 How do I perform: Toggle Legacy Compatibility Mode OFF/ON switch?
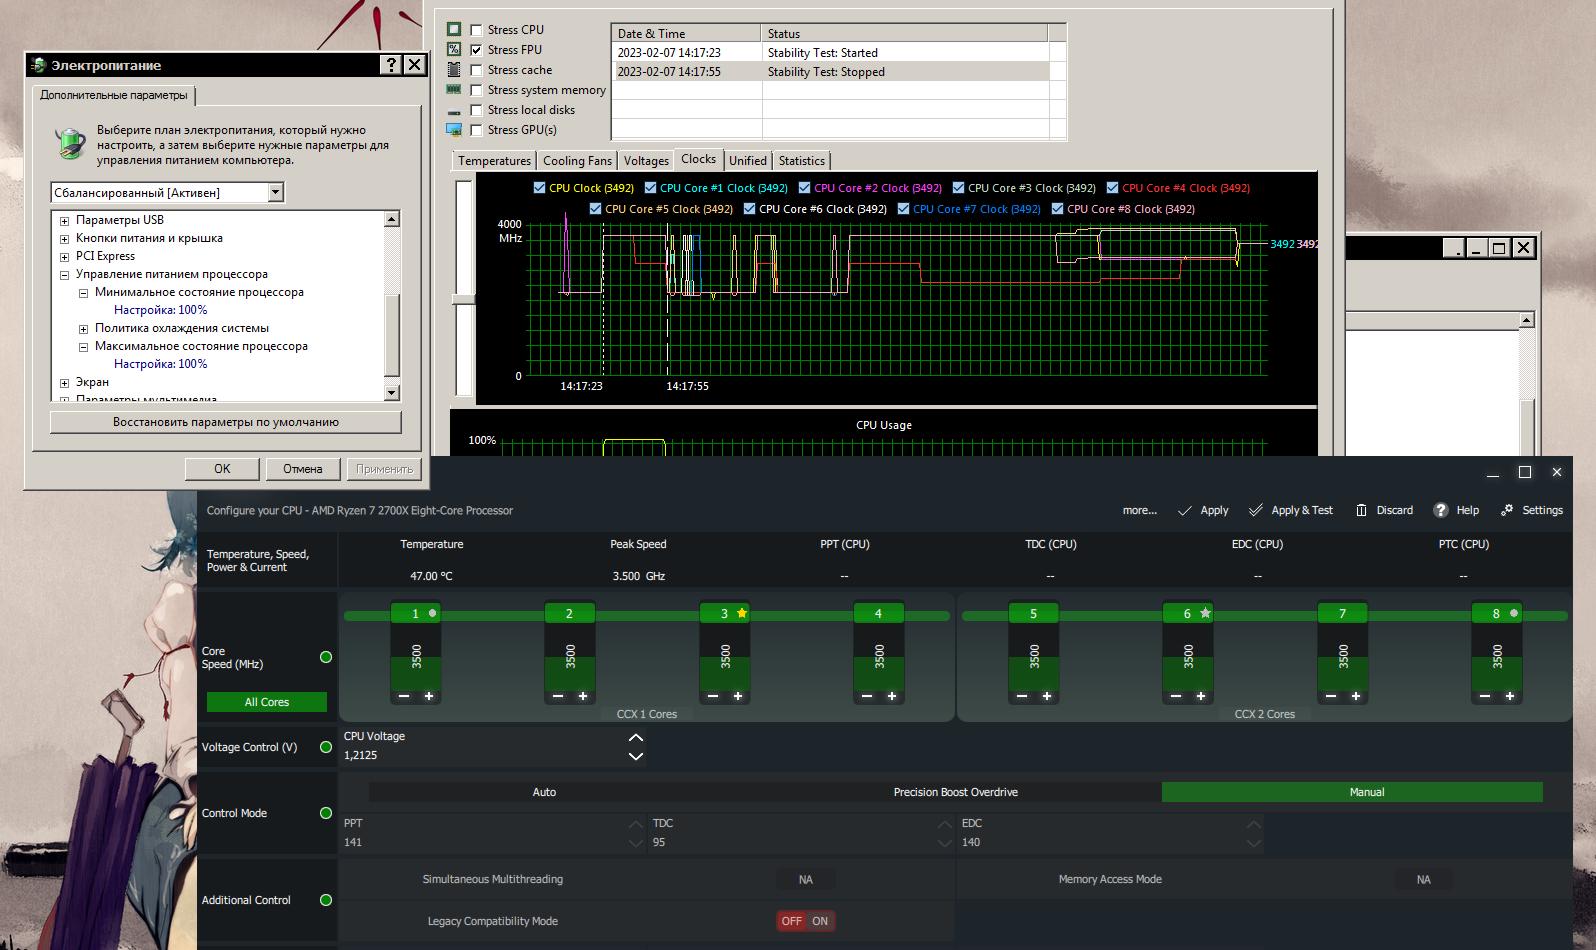[806, 921]
